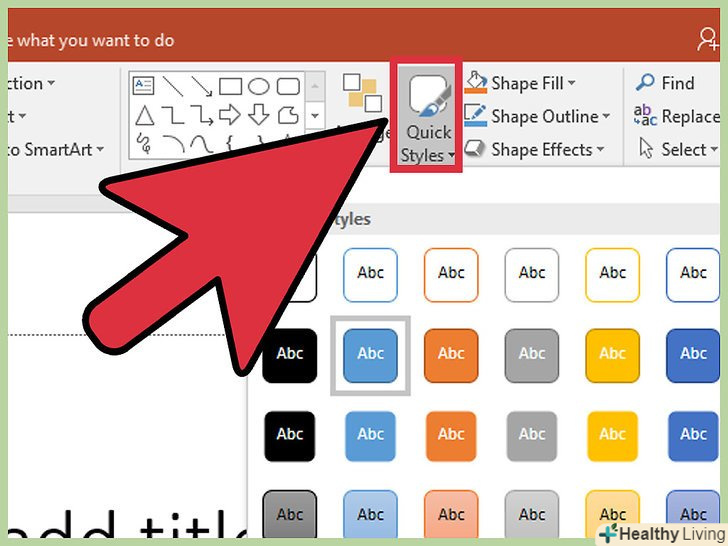
Task: Apply orange outline white Abc style
Action: [x=451, y=275]
